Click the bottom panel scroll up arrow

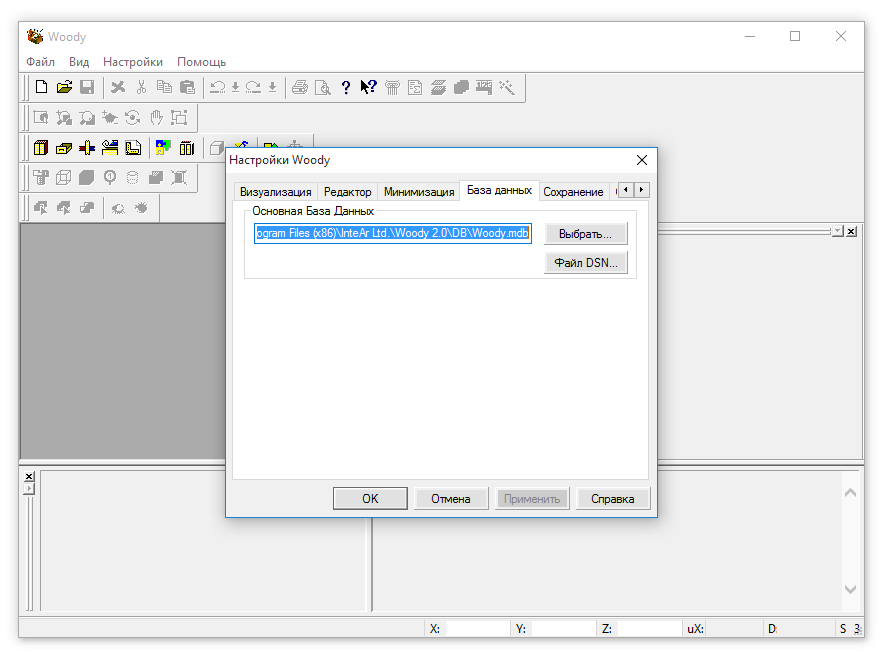851,493
